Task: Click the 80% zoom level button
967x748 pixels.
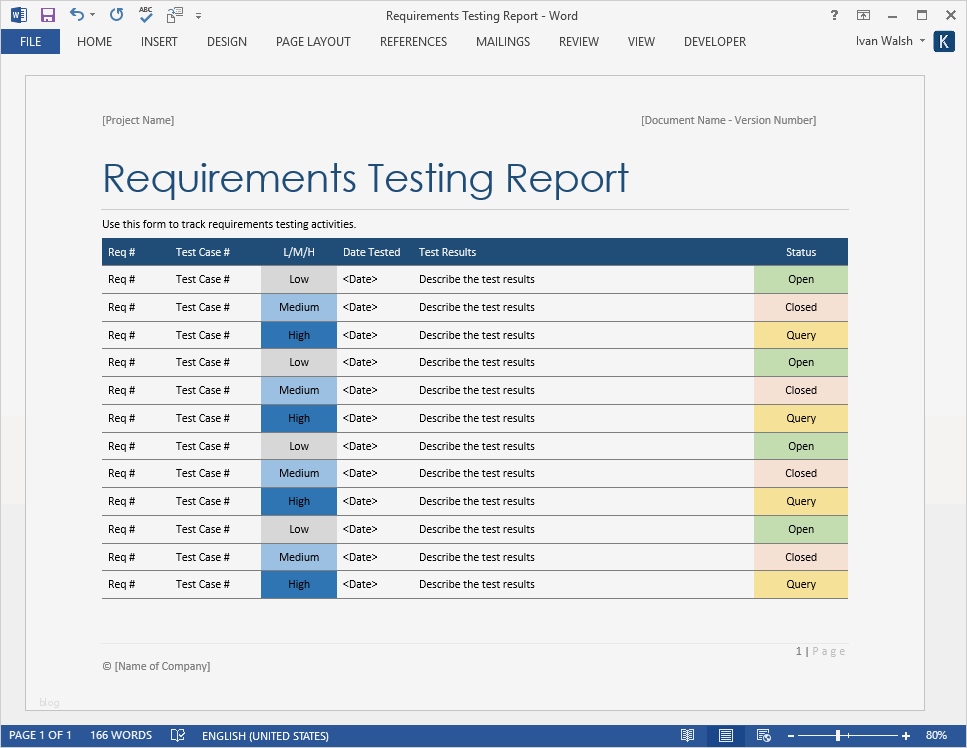Action: coord(936,735)
